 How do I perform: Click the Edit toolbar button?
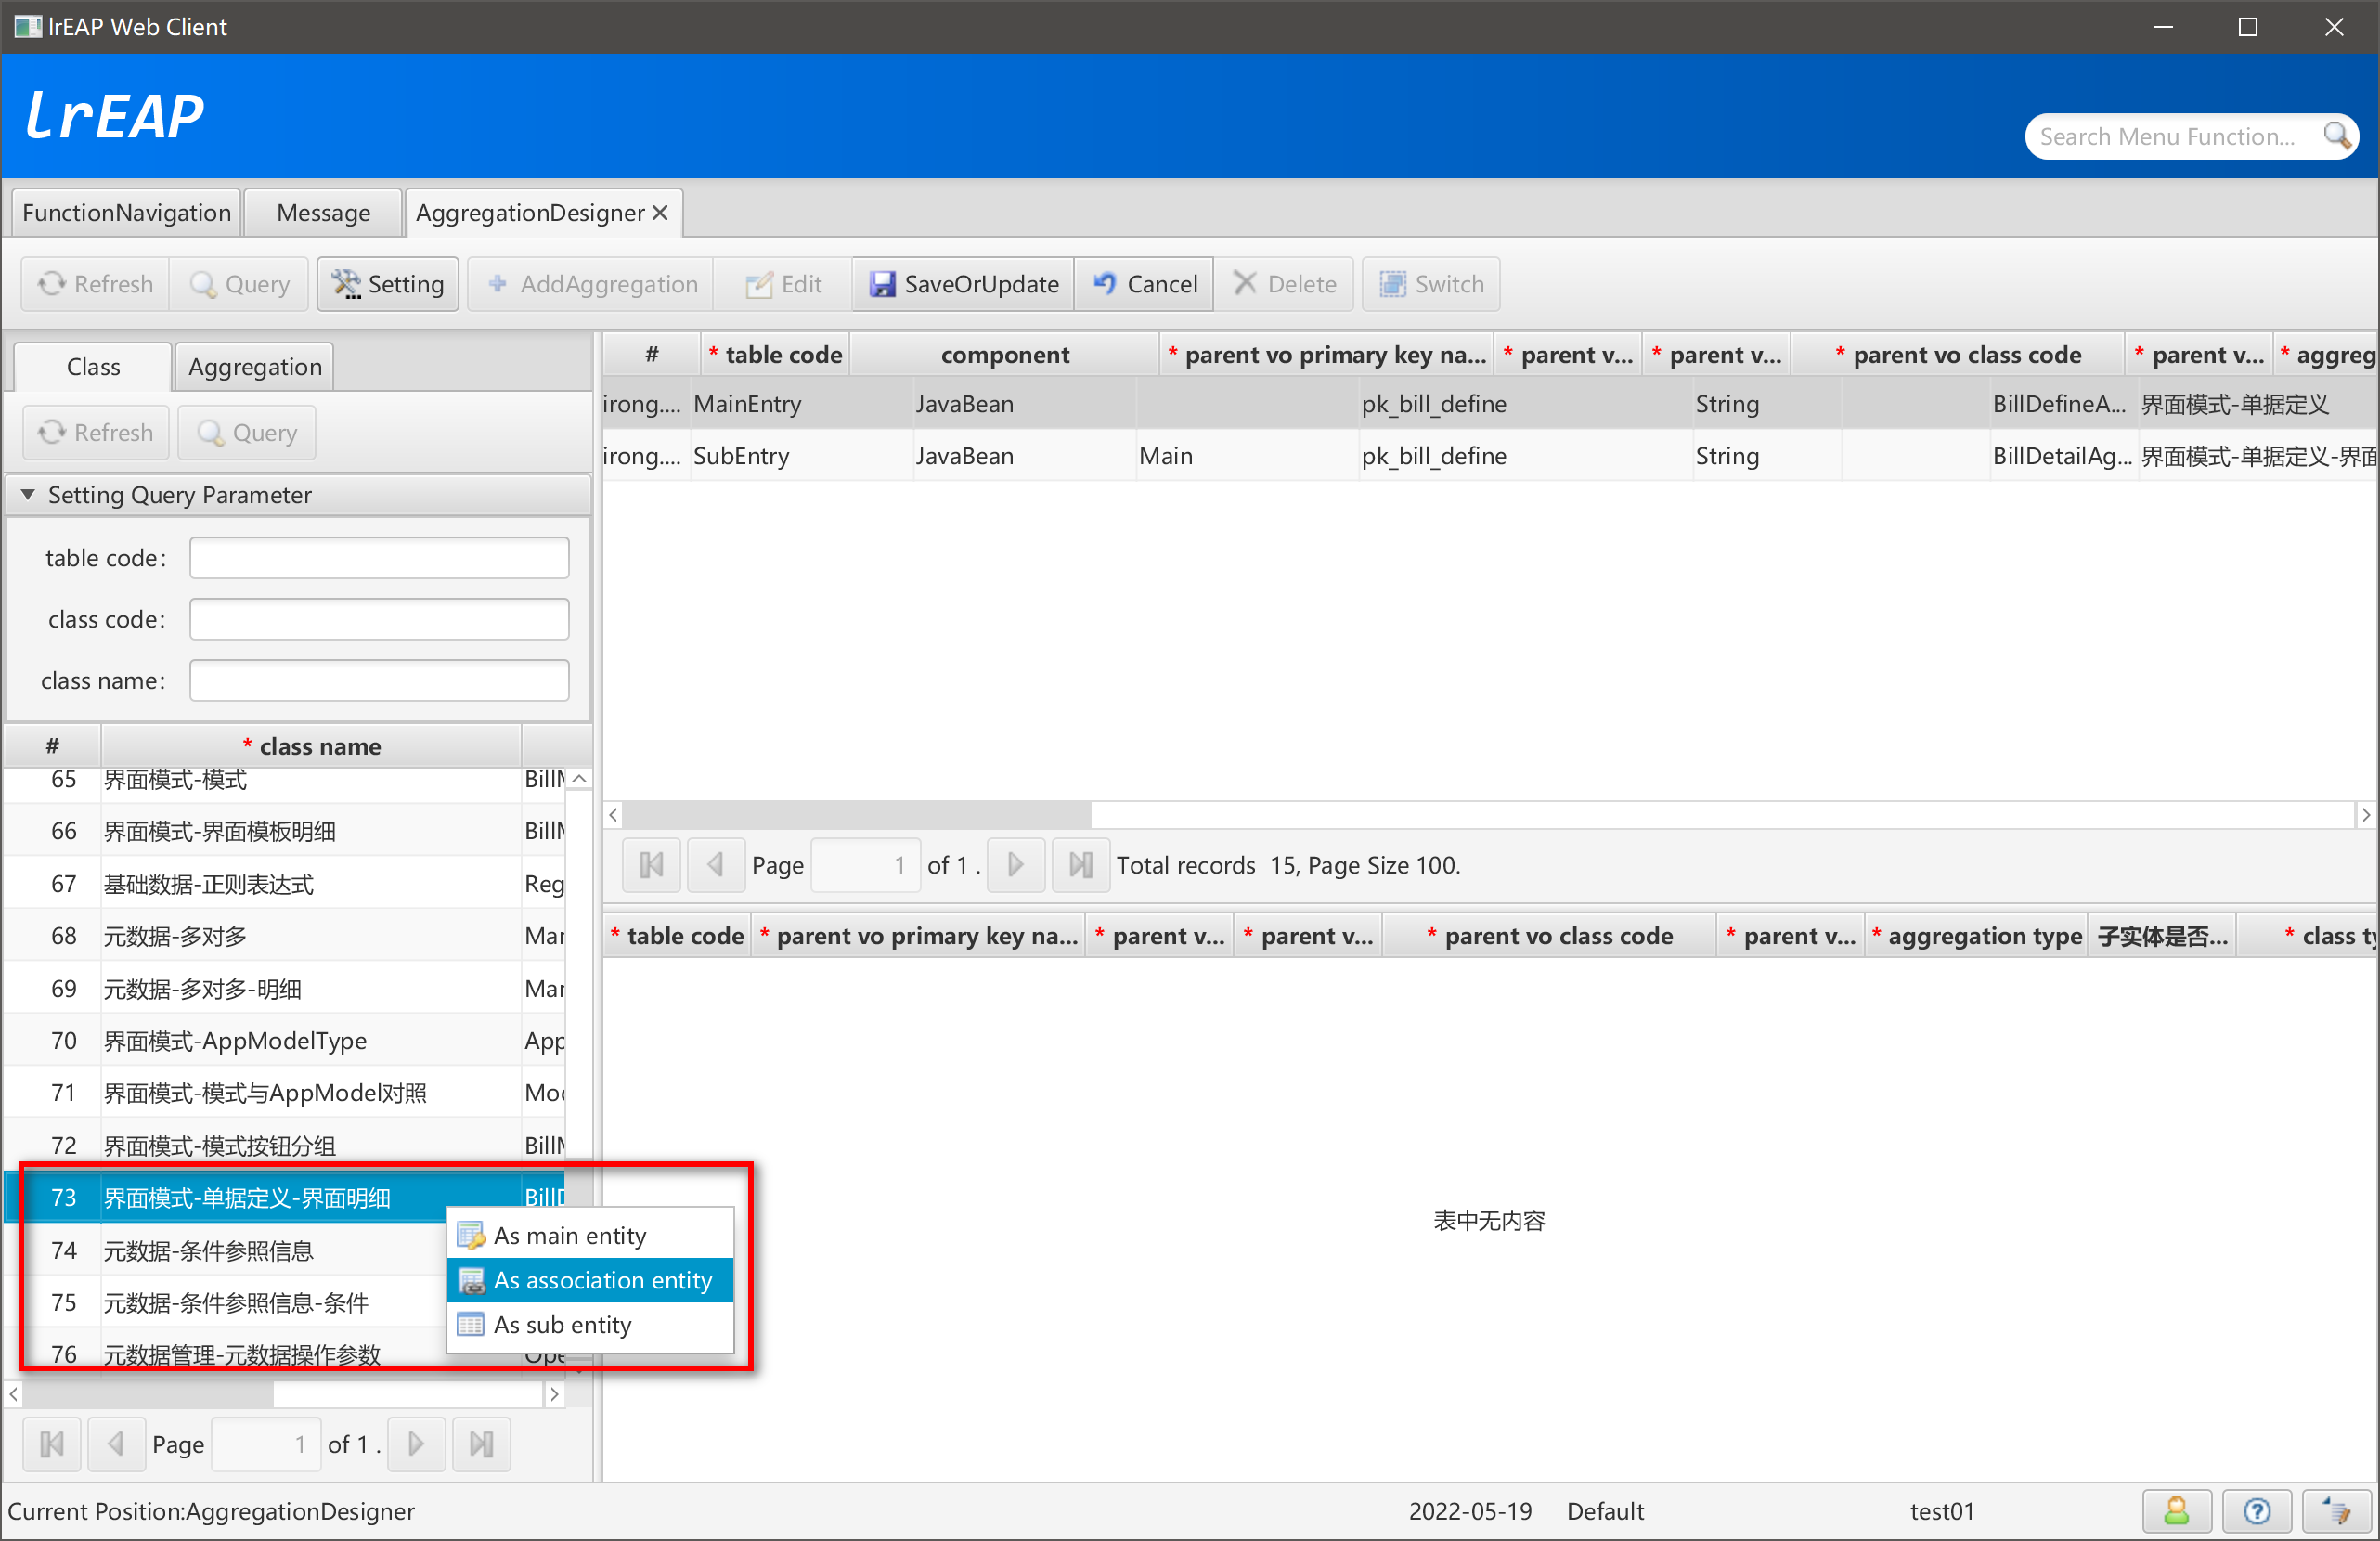pyautogui.click(x=784, y=284)
